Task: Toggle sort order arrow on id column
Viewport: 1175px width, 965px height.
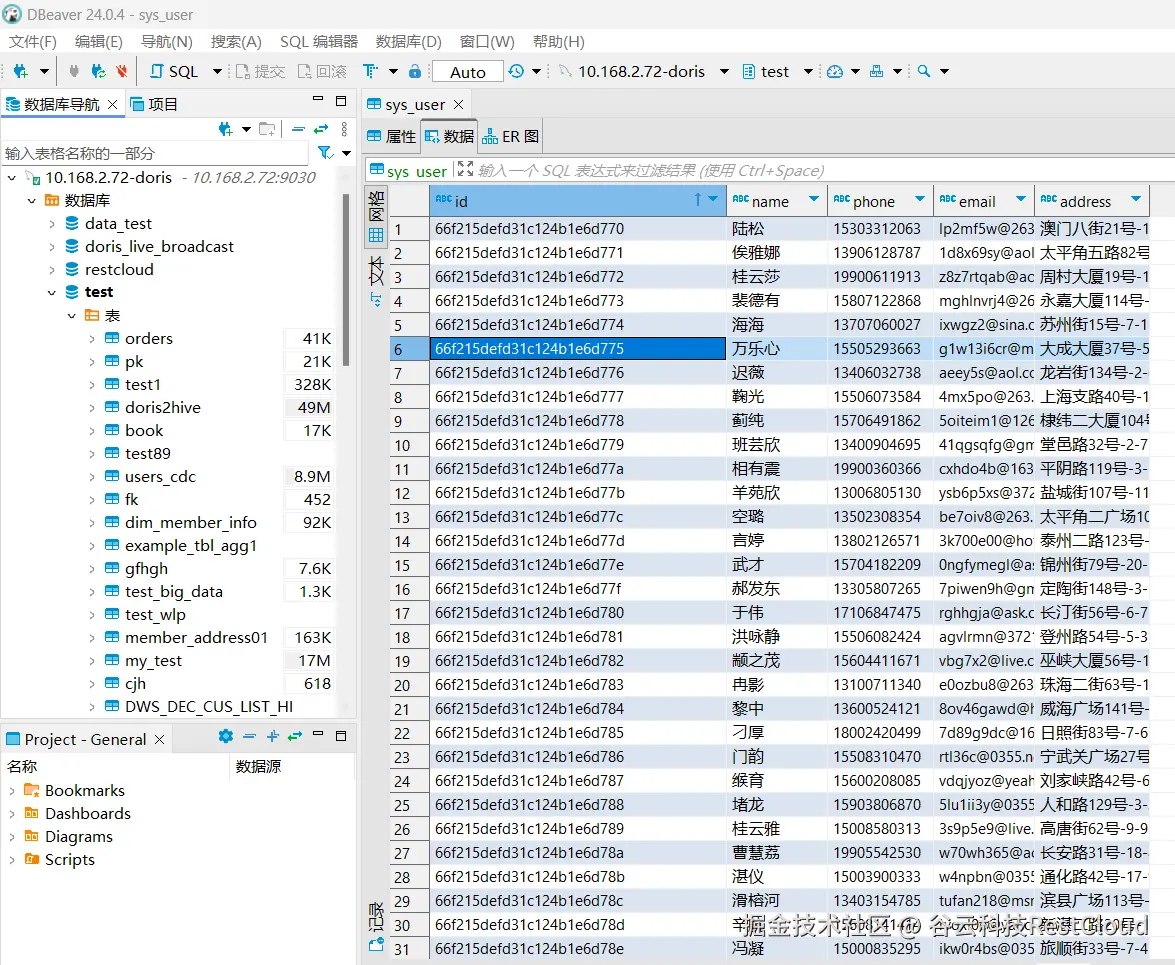Action: pos(697,200)
